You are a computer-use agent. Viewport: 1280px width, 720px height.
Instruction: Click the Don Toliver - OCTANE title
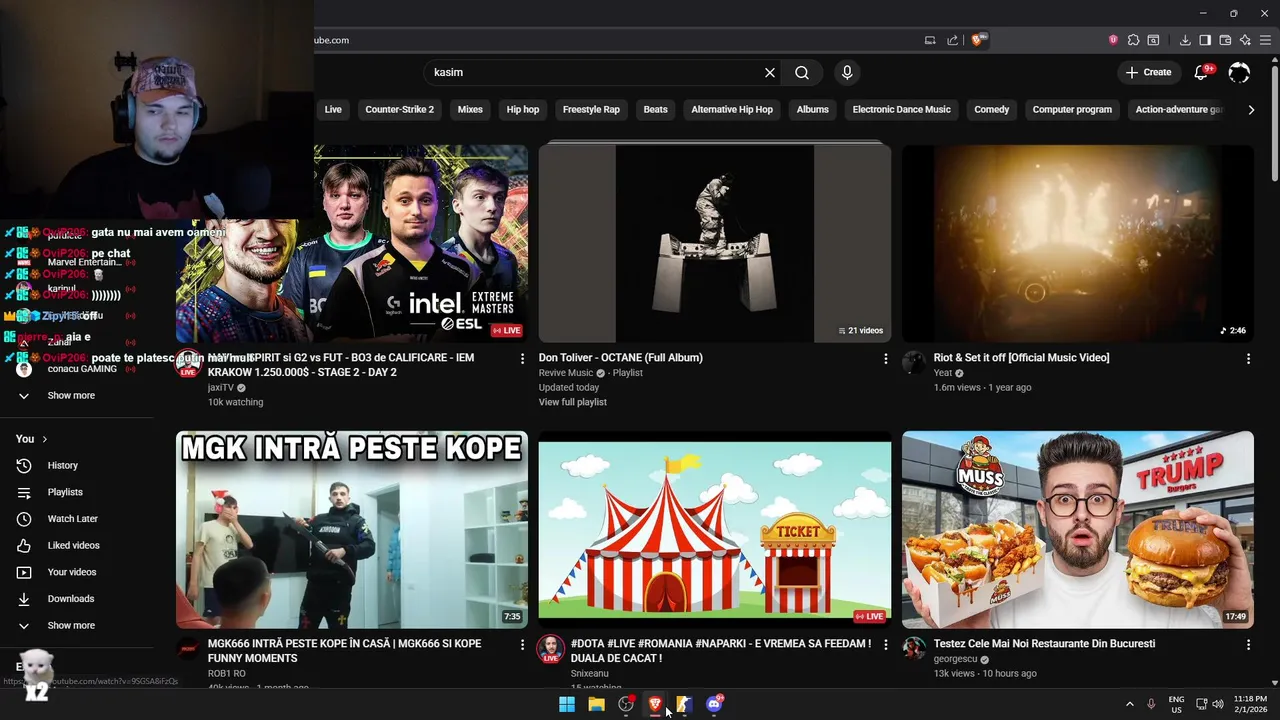[x=621, y=358]
